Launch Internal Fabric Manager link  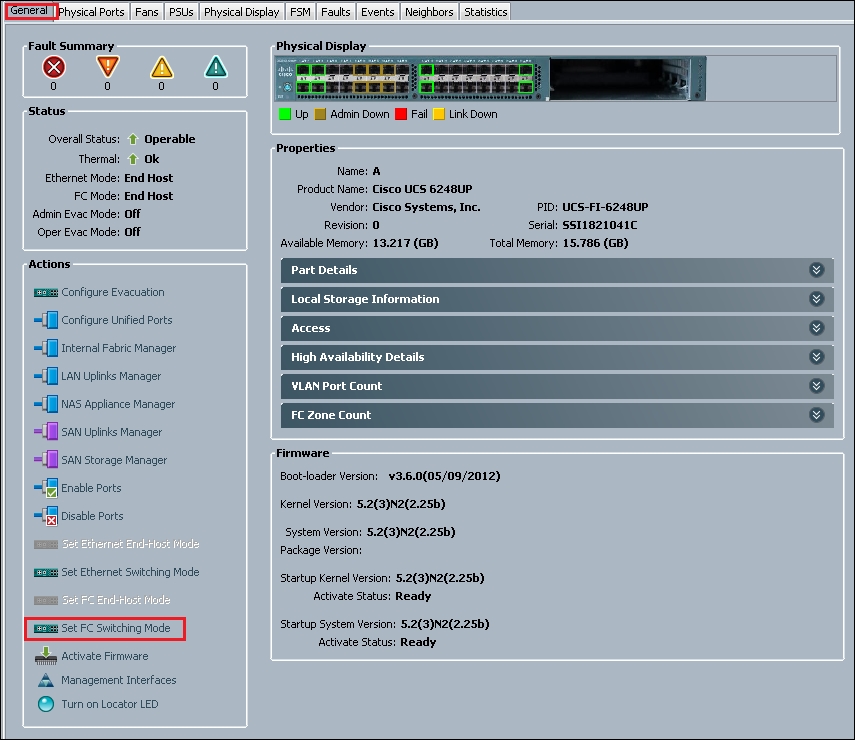pyautogui.click(x=118, y=348)
